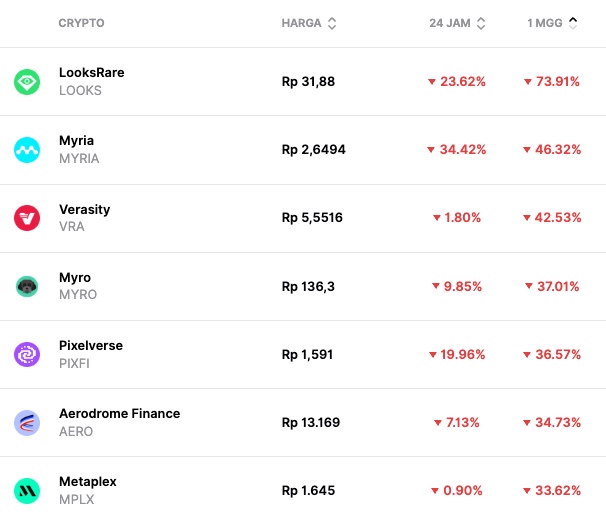Open the LooksRare coin name link
The image size is (606, 525).
coord(91,73)
